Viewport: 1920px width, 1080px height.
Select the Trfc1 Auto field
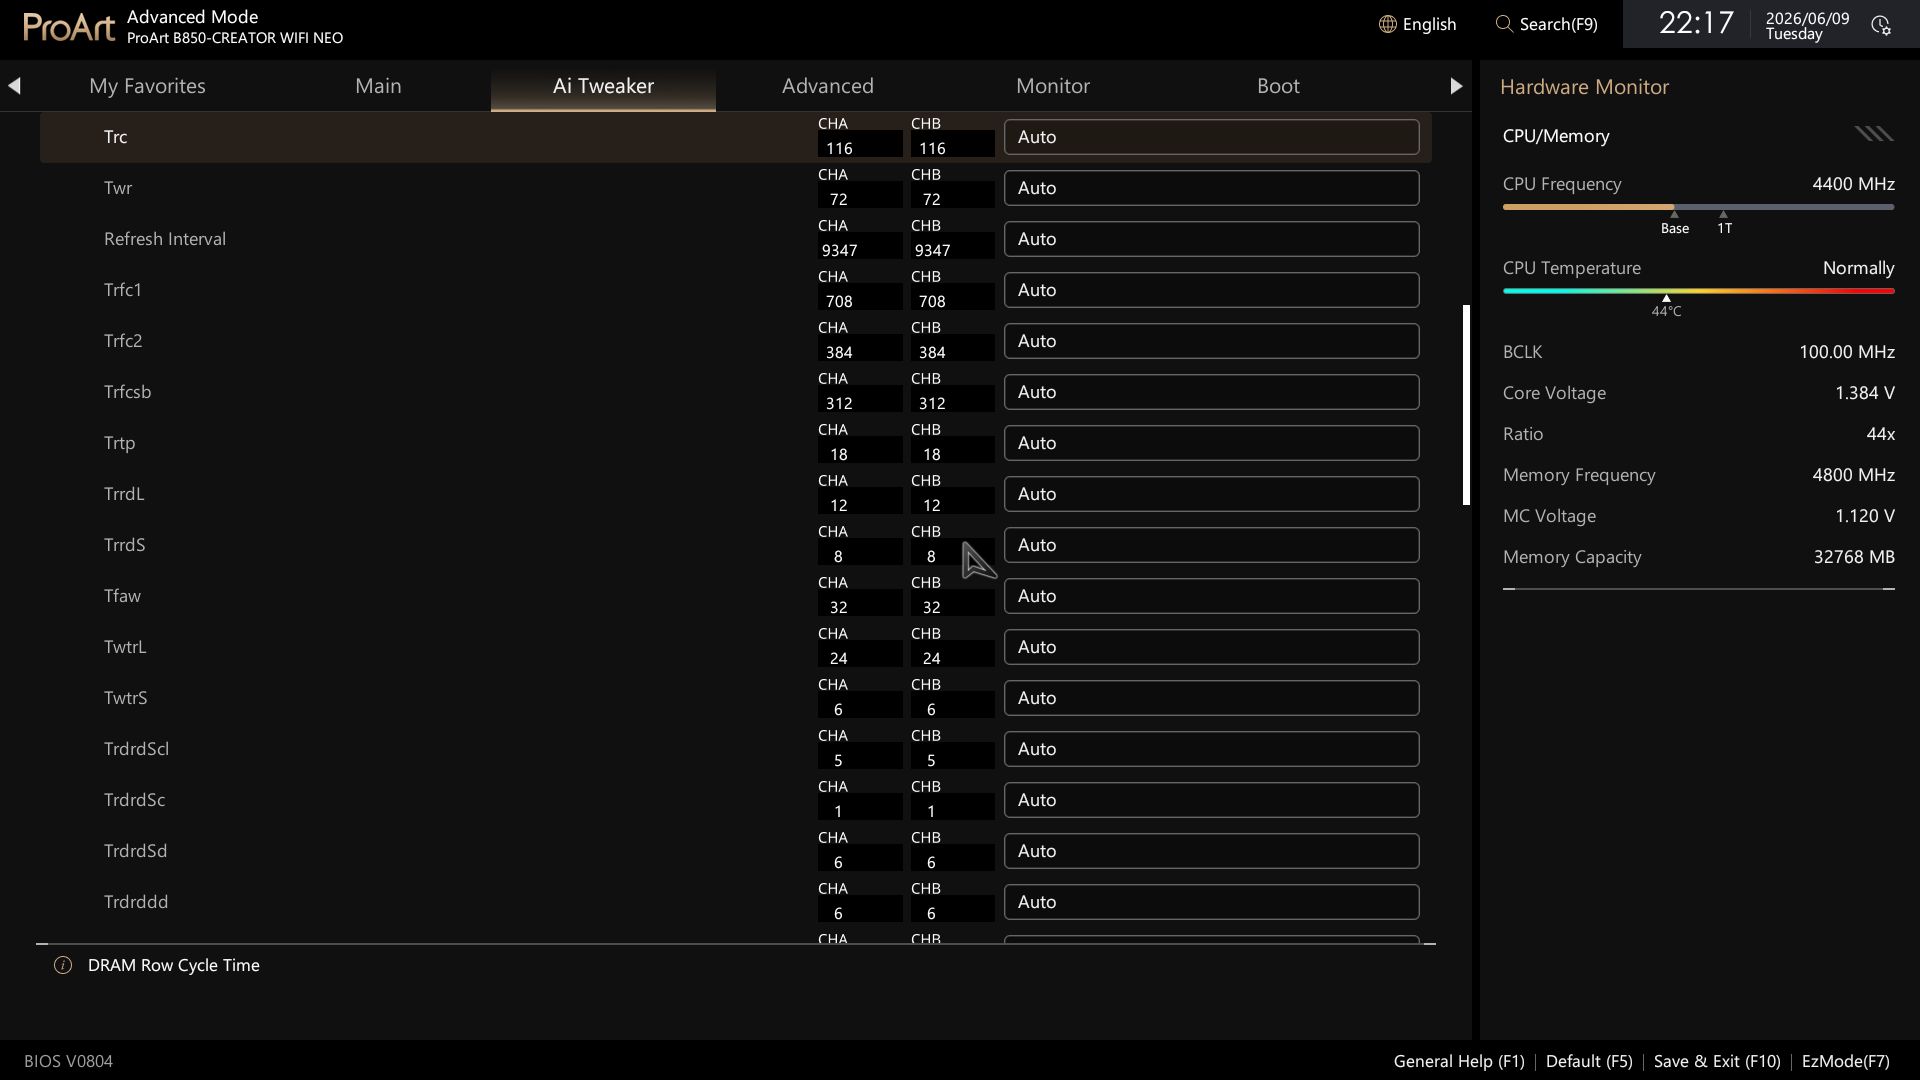[1211, 290]
